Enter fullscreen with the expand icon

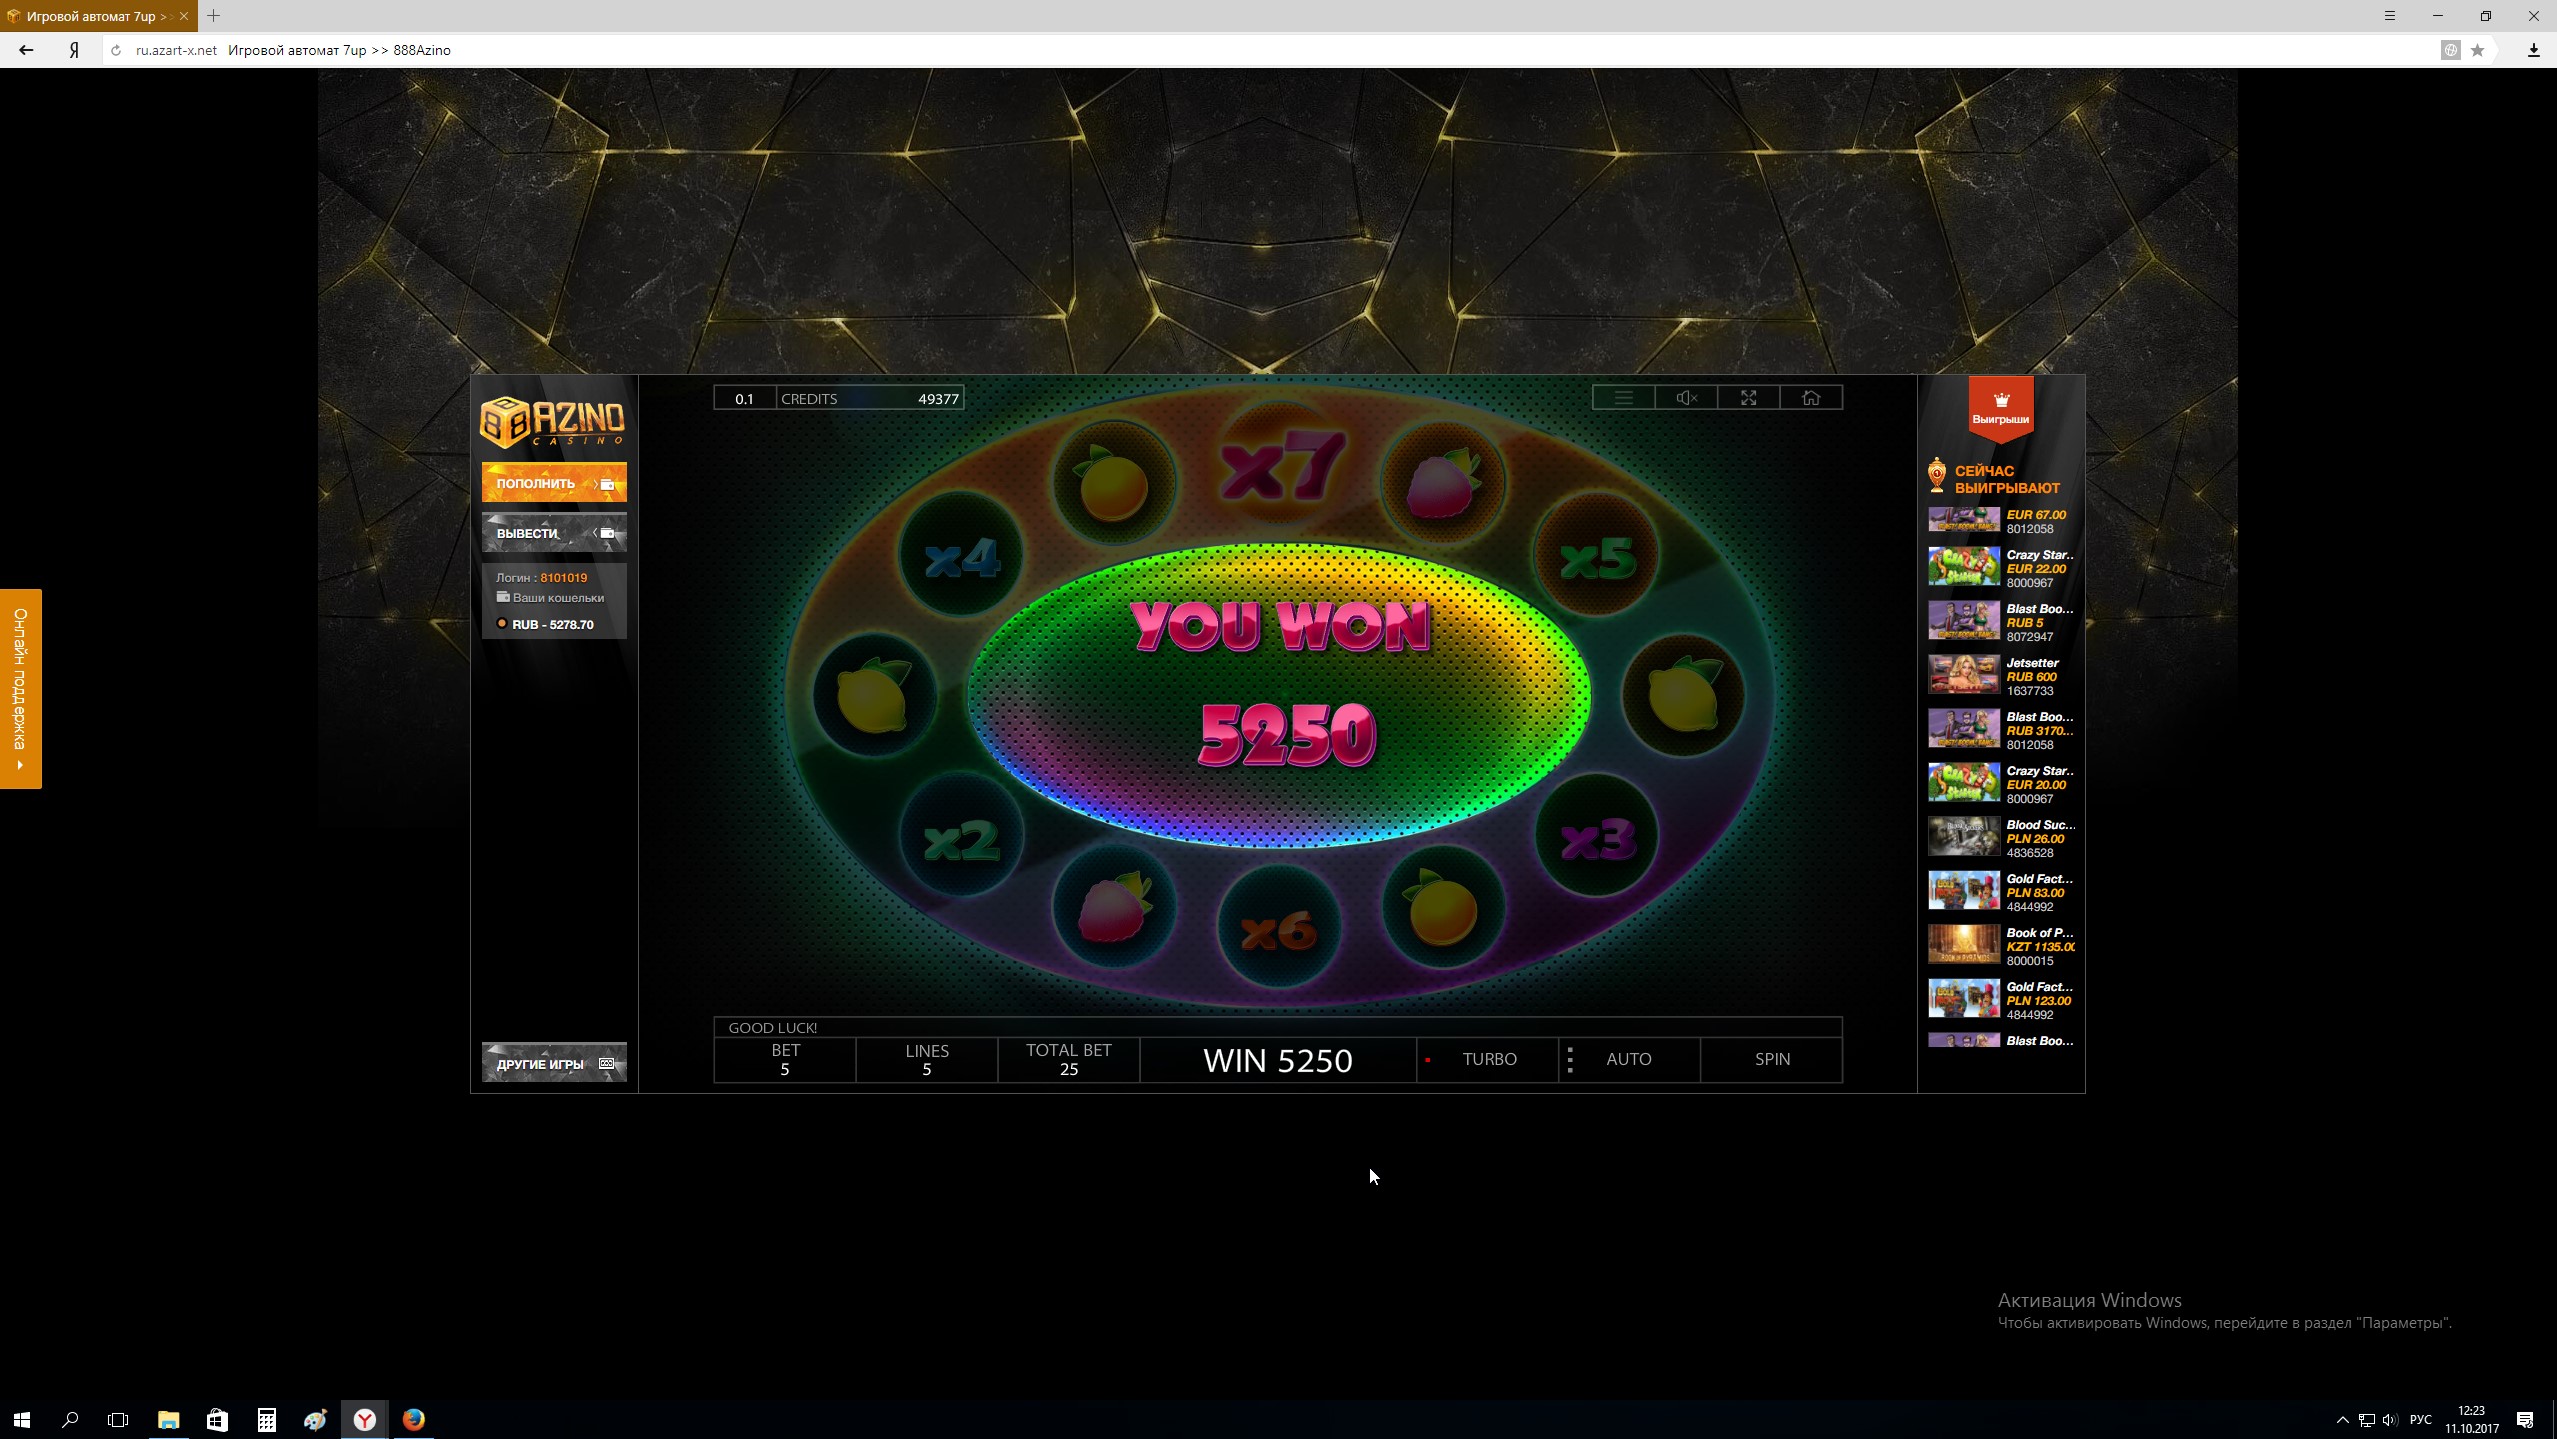(x=1748, y=398)
